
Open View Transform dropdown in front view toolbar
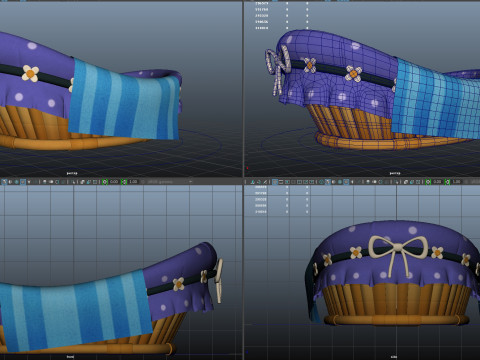[170, 182]
